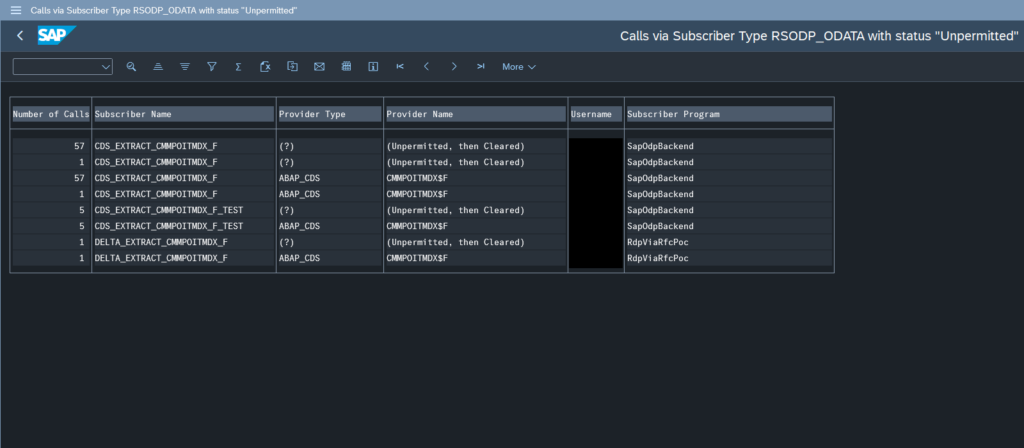Go to the previous page
Viewport: 1024px width, 448px height.
point(426,67)
